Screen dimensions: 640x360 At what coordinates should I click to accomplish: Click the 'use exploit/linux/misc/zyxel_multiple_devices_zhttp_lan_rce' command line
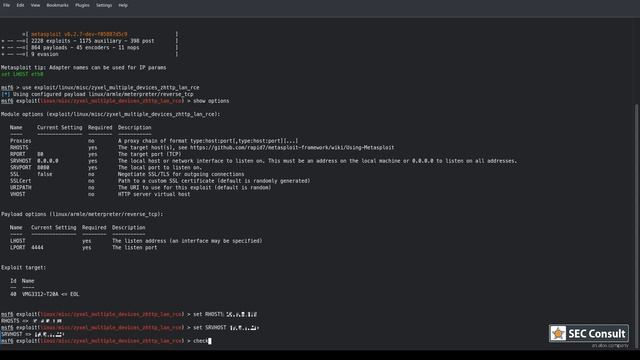(100, 87)
